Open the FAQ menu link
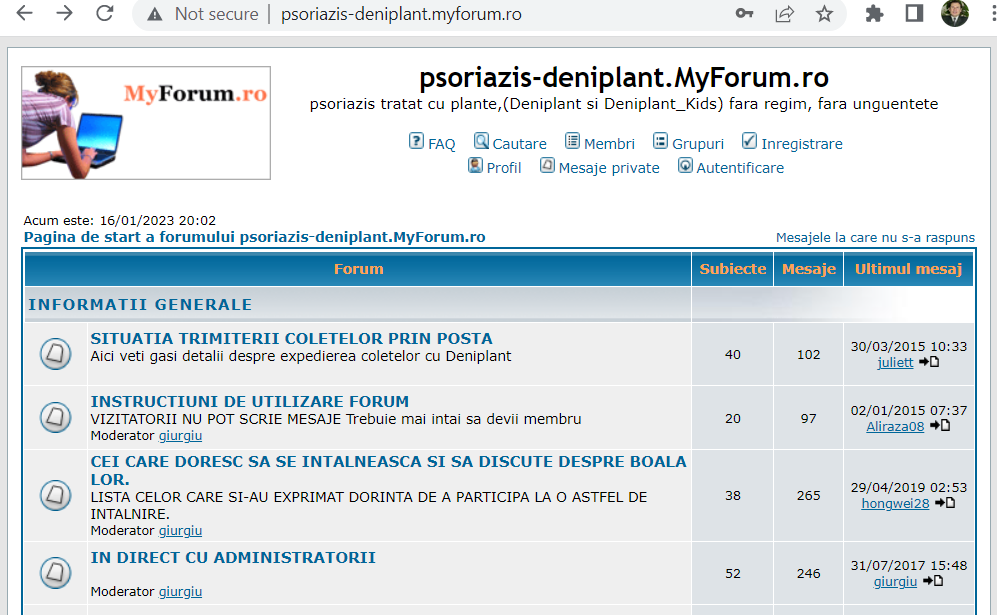 441,143
